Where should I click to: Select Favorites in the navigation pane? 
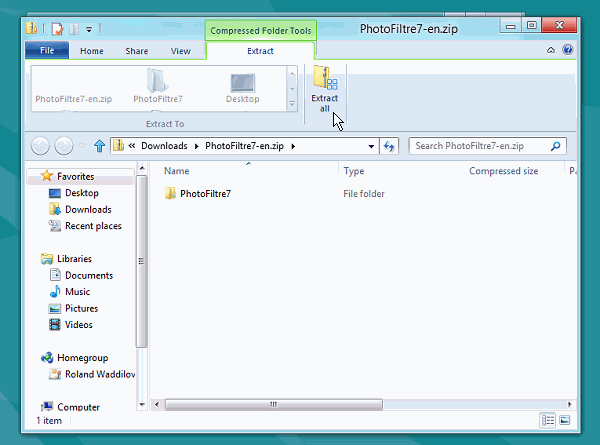[75, 176]
